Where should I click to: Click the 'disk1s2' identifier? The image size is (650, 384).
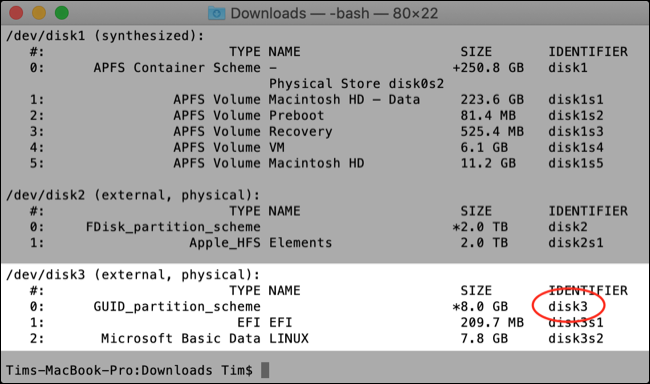(576, 115)
